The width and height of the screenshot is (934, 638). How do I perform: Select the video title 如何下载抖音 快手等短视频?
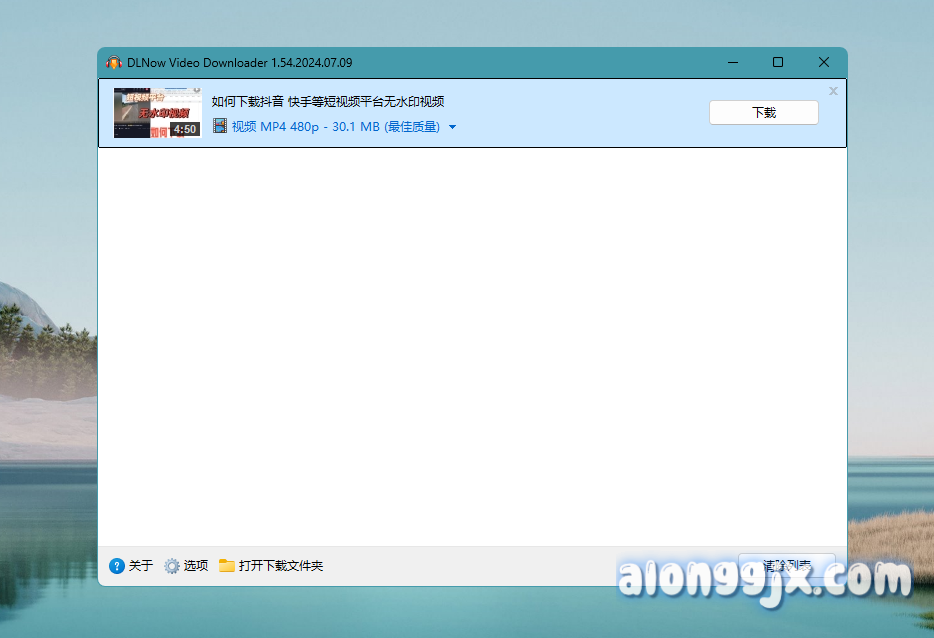(x=328, y=101)
